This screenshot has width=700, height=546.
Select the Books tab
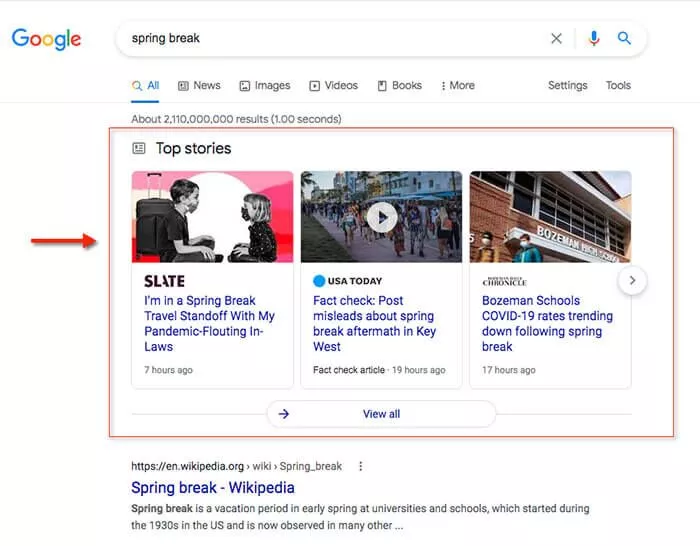(x=399, y=86)
